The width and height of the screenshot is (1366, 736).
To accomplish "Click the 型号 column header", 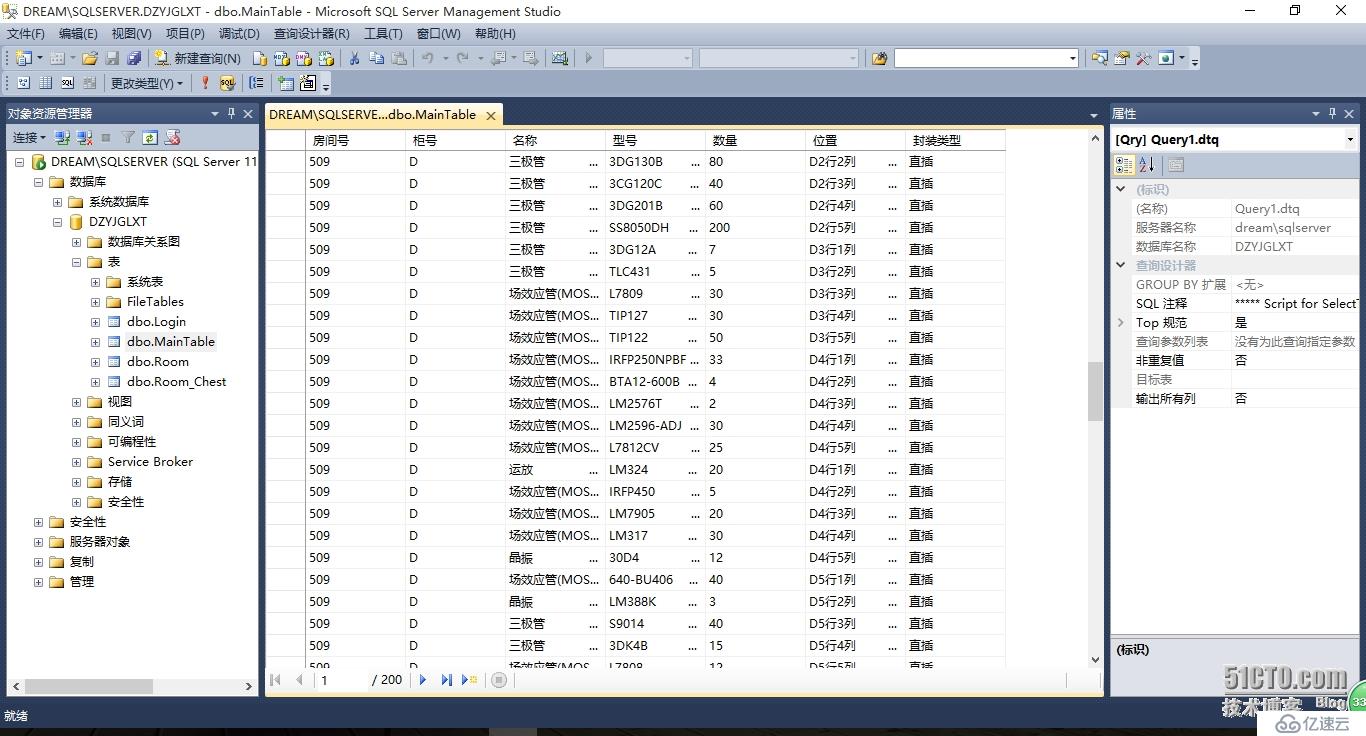I will click(x=654, y=141).
